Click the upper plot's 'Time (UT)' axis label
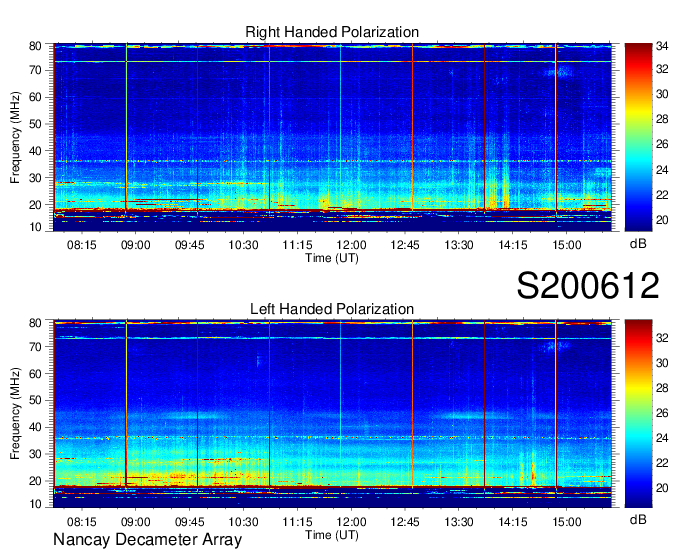Viewport: 680px width, 552px height. pos(332,258)
